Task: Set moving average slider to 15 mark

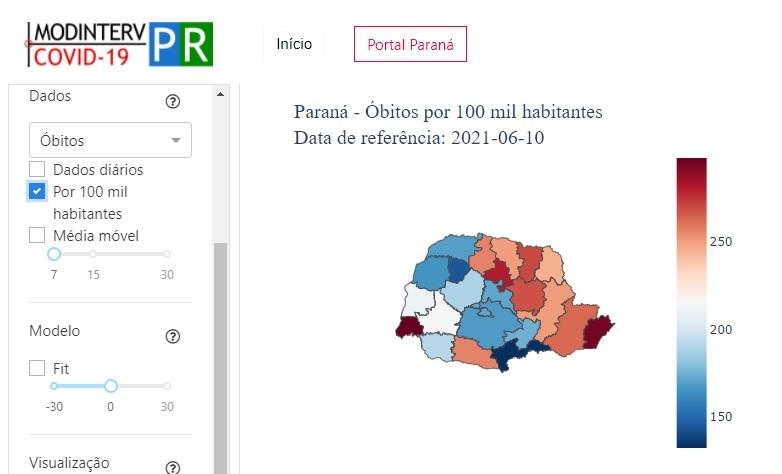Action: 93,254
